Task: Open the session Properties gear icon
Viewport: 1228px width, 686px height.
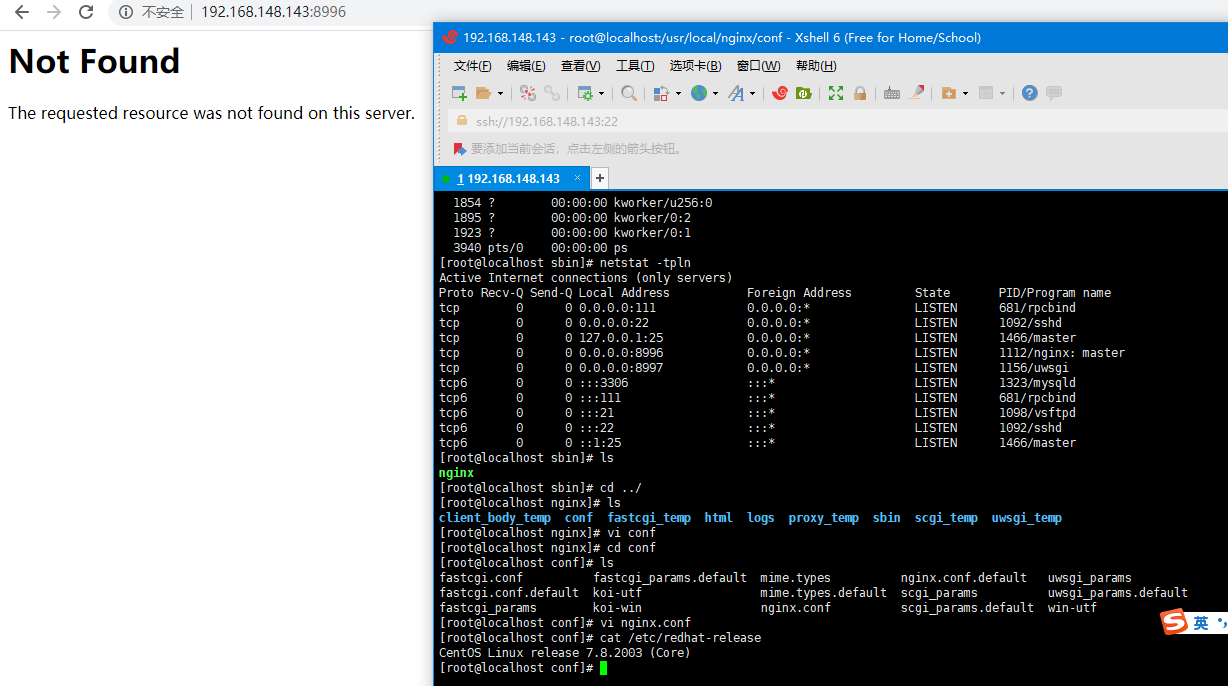Action: (585, 93)
